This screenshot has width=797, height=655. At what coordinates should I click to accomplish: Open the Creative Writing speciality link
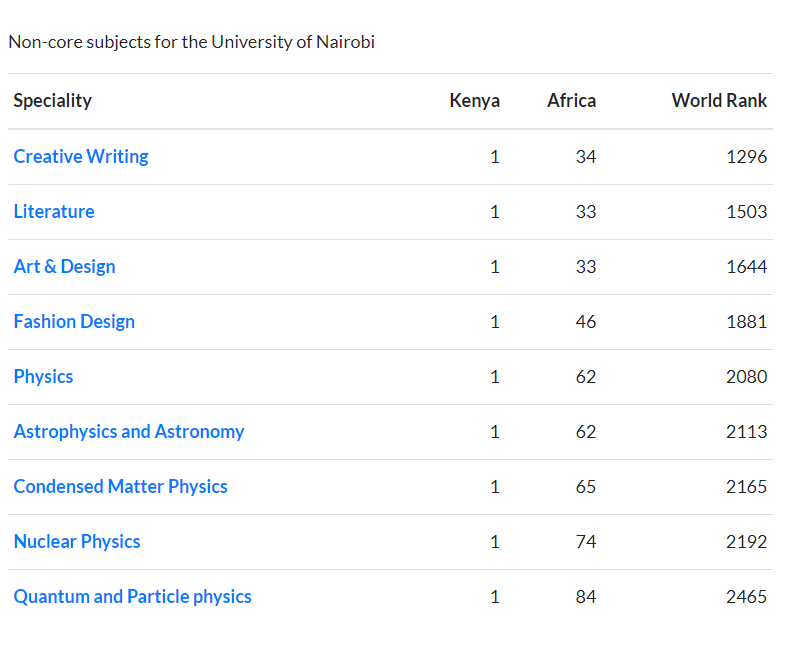pyautogui.click(x=81, y=157)
